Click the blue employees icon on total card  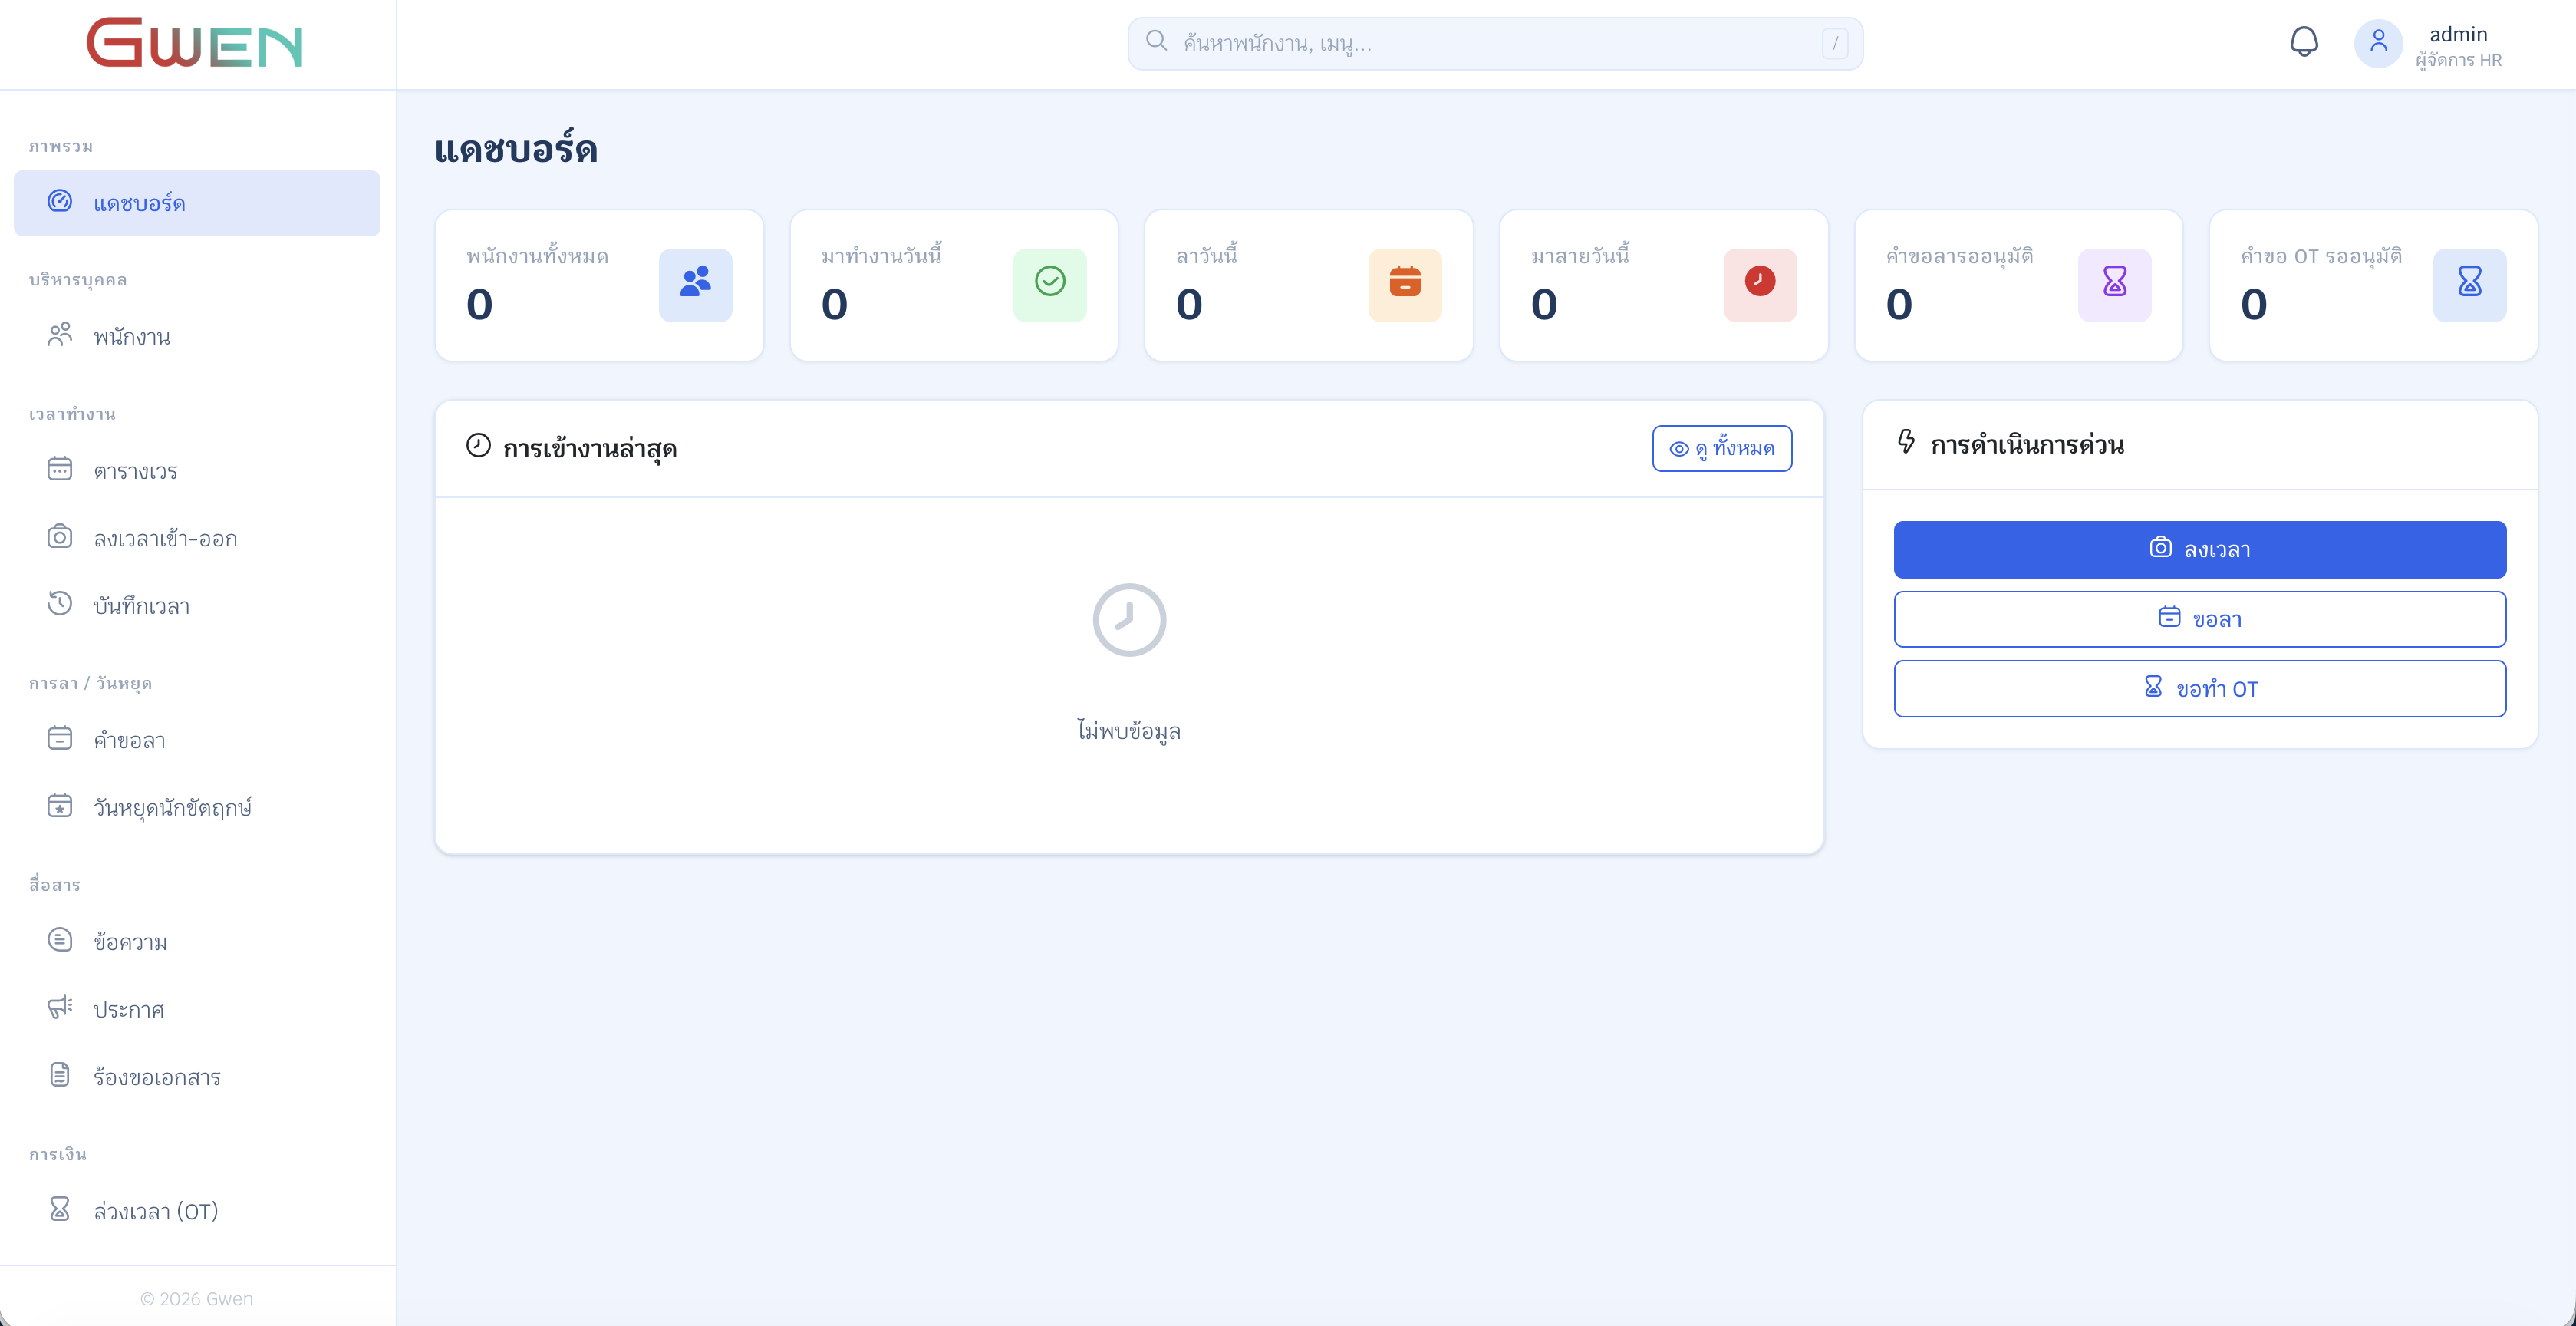(x=695, y=284)
